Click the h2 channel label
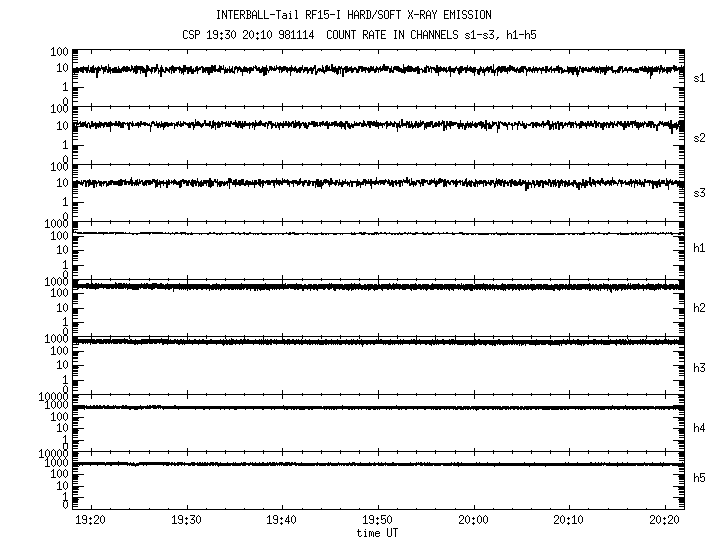The image size is (720, 550). [700, 309]
